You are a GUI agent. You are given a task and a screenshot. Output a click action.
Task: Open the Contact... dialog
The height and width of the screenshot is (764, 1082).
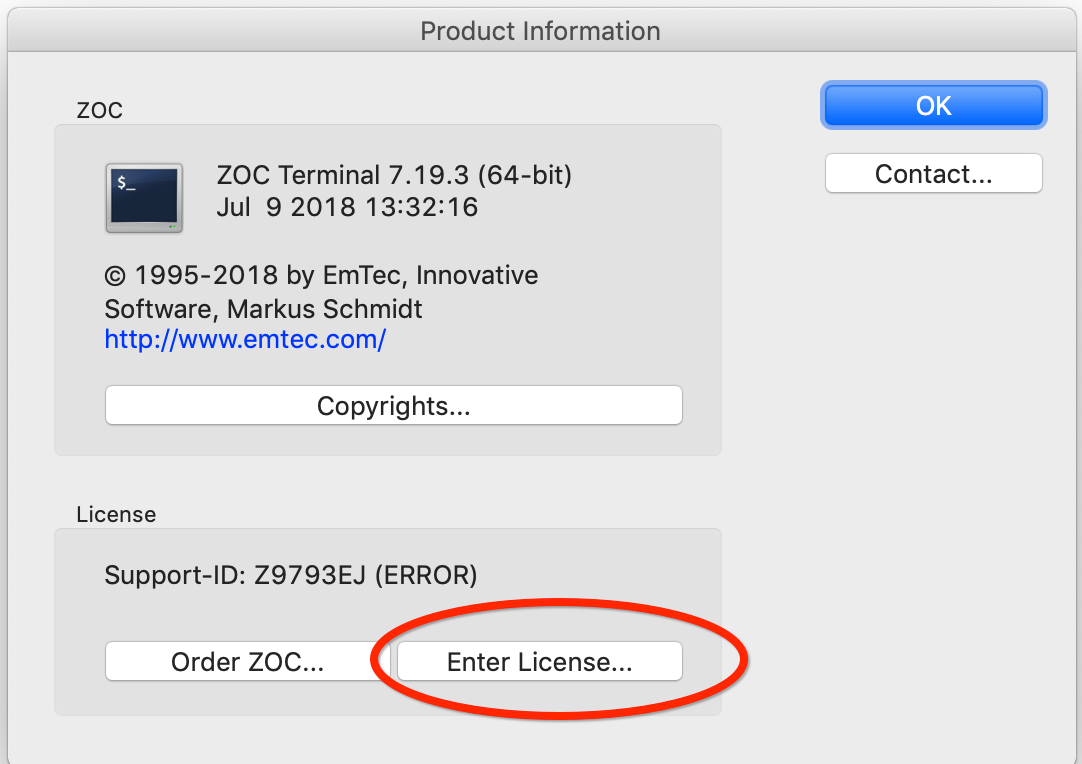[933, 174]
